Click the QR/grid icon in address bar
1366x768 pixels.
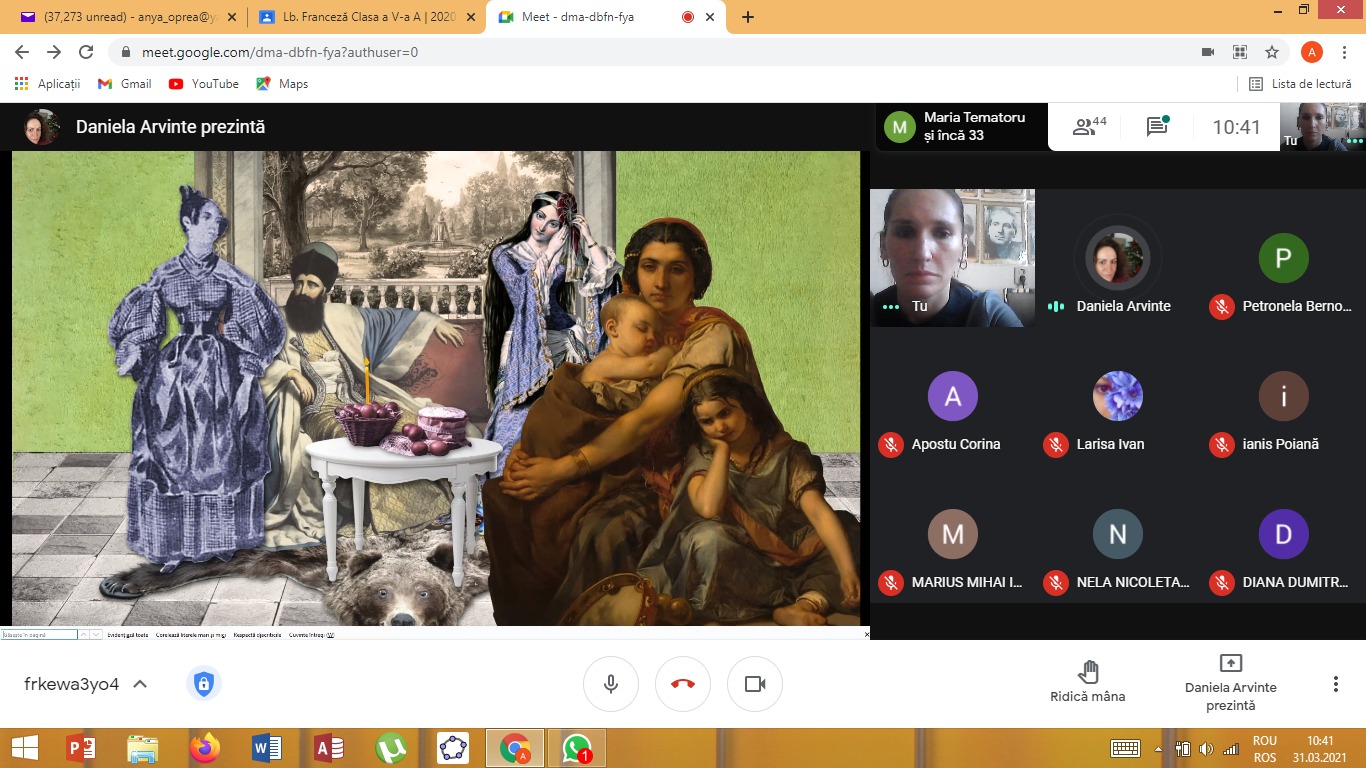point(1239,52)
